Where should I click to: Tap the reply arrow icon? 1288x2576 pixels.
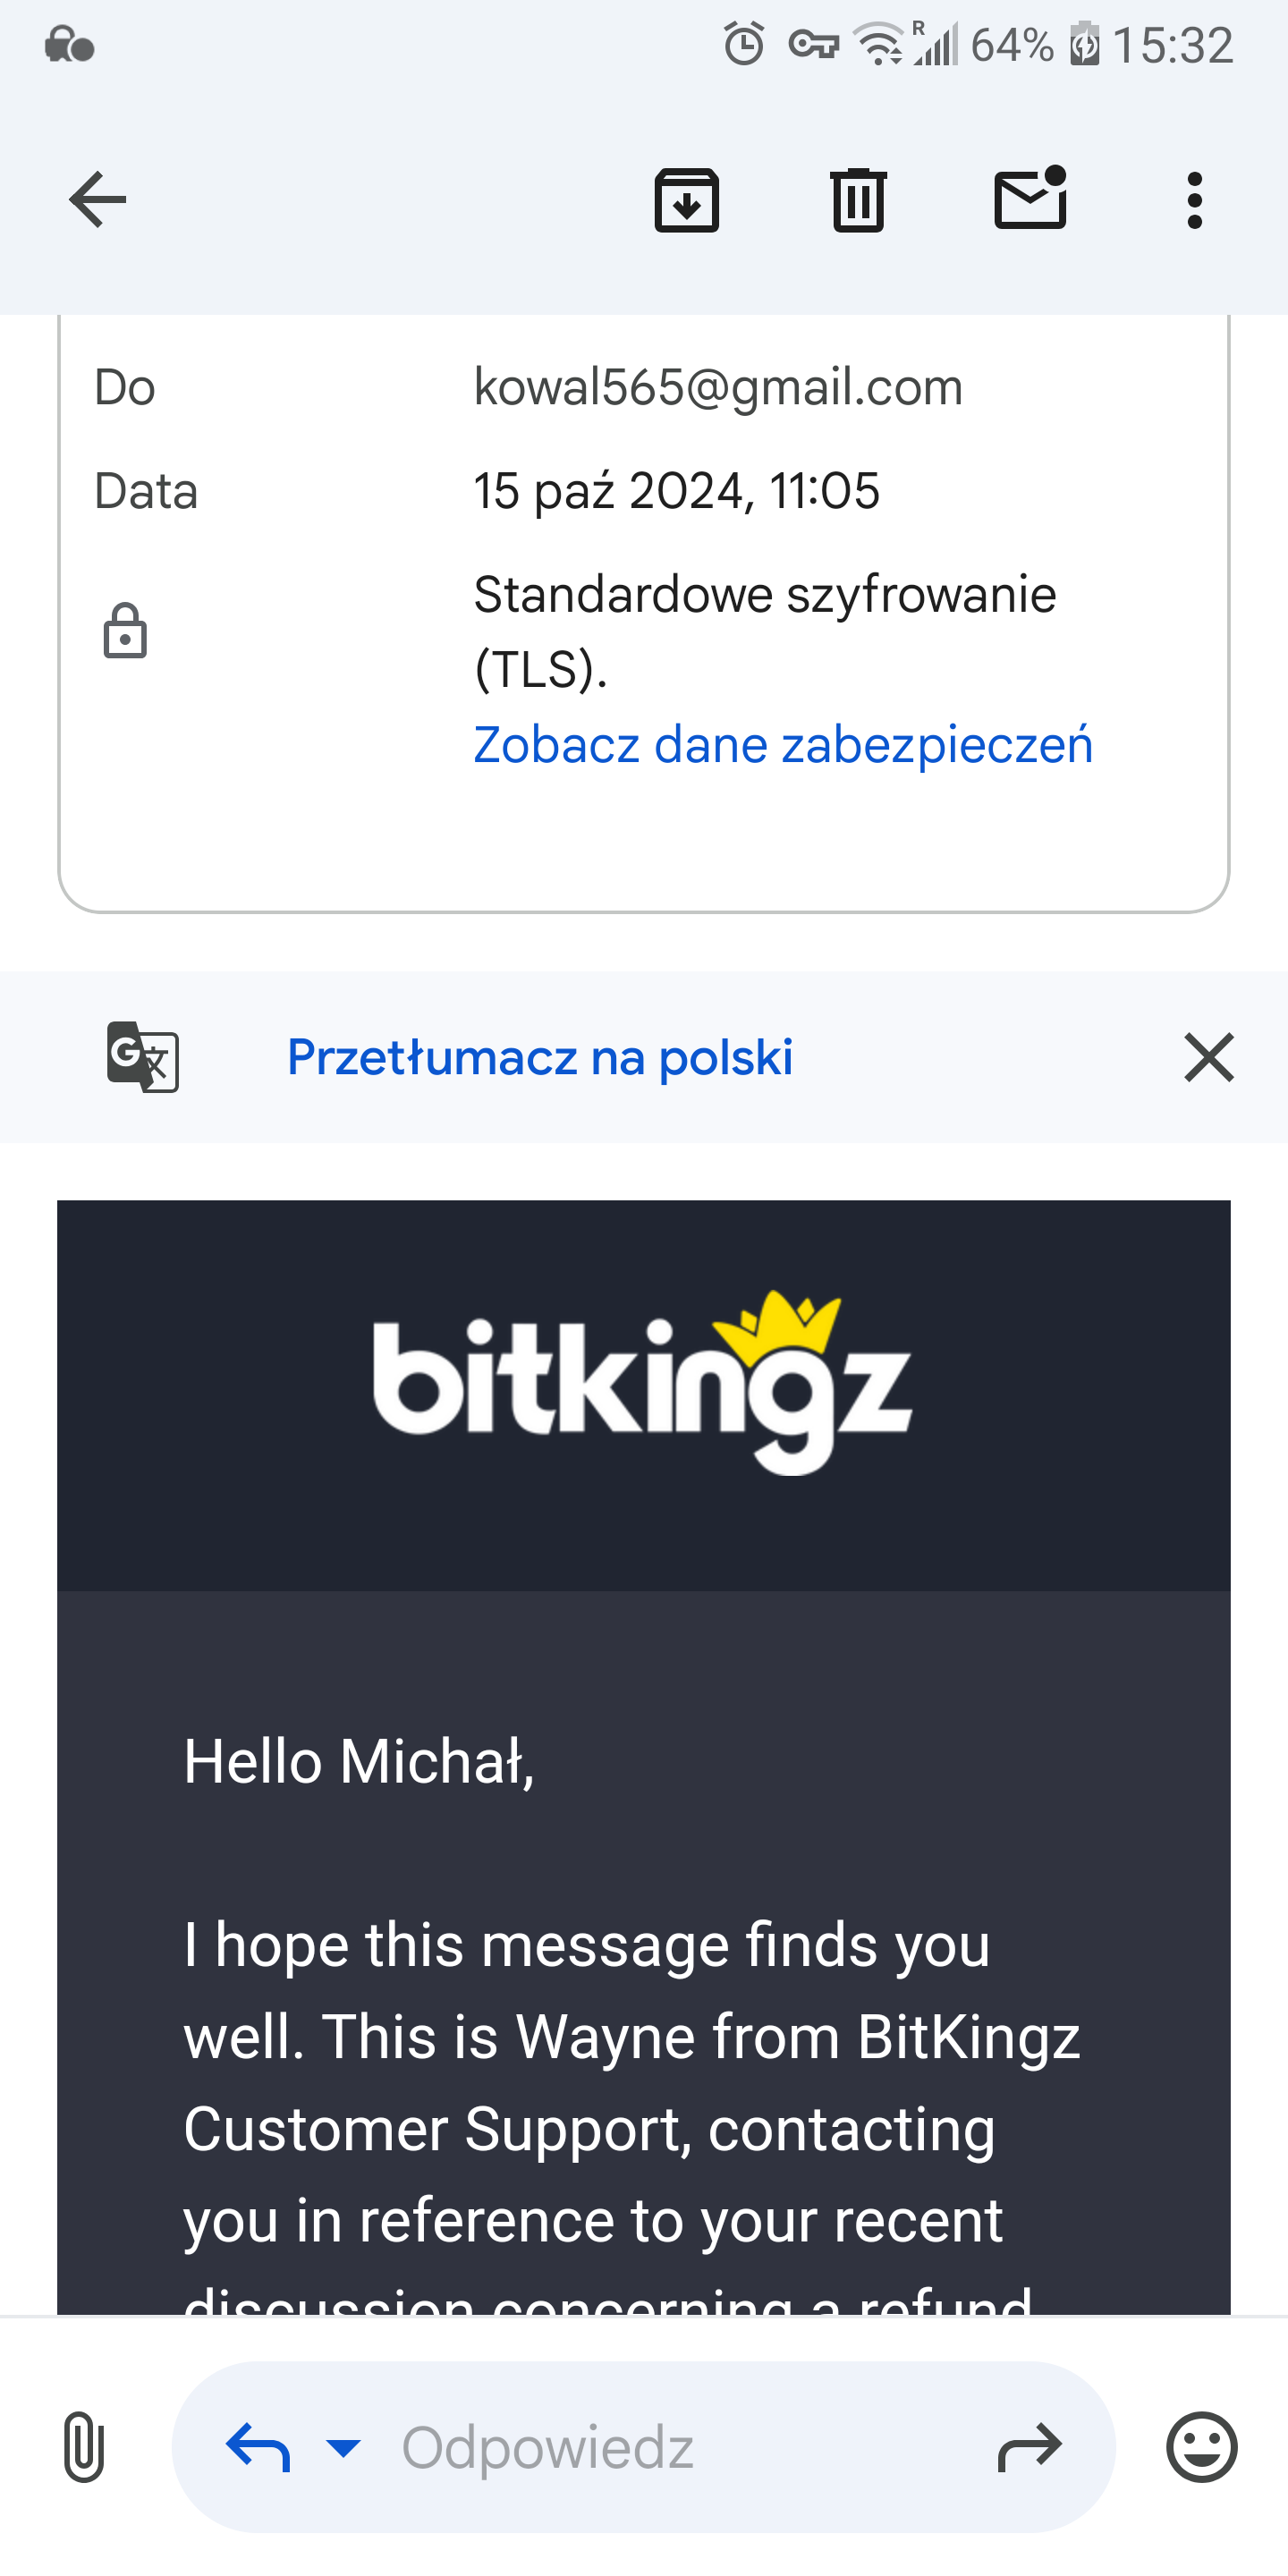click(258, 2447)
